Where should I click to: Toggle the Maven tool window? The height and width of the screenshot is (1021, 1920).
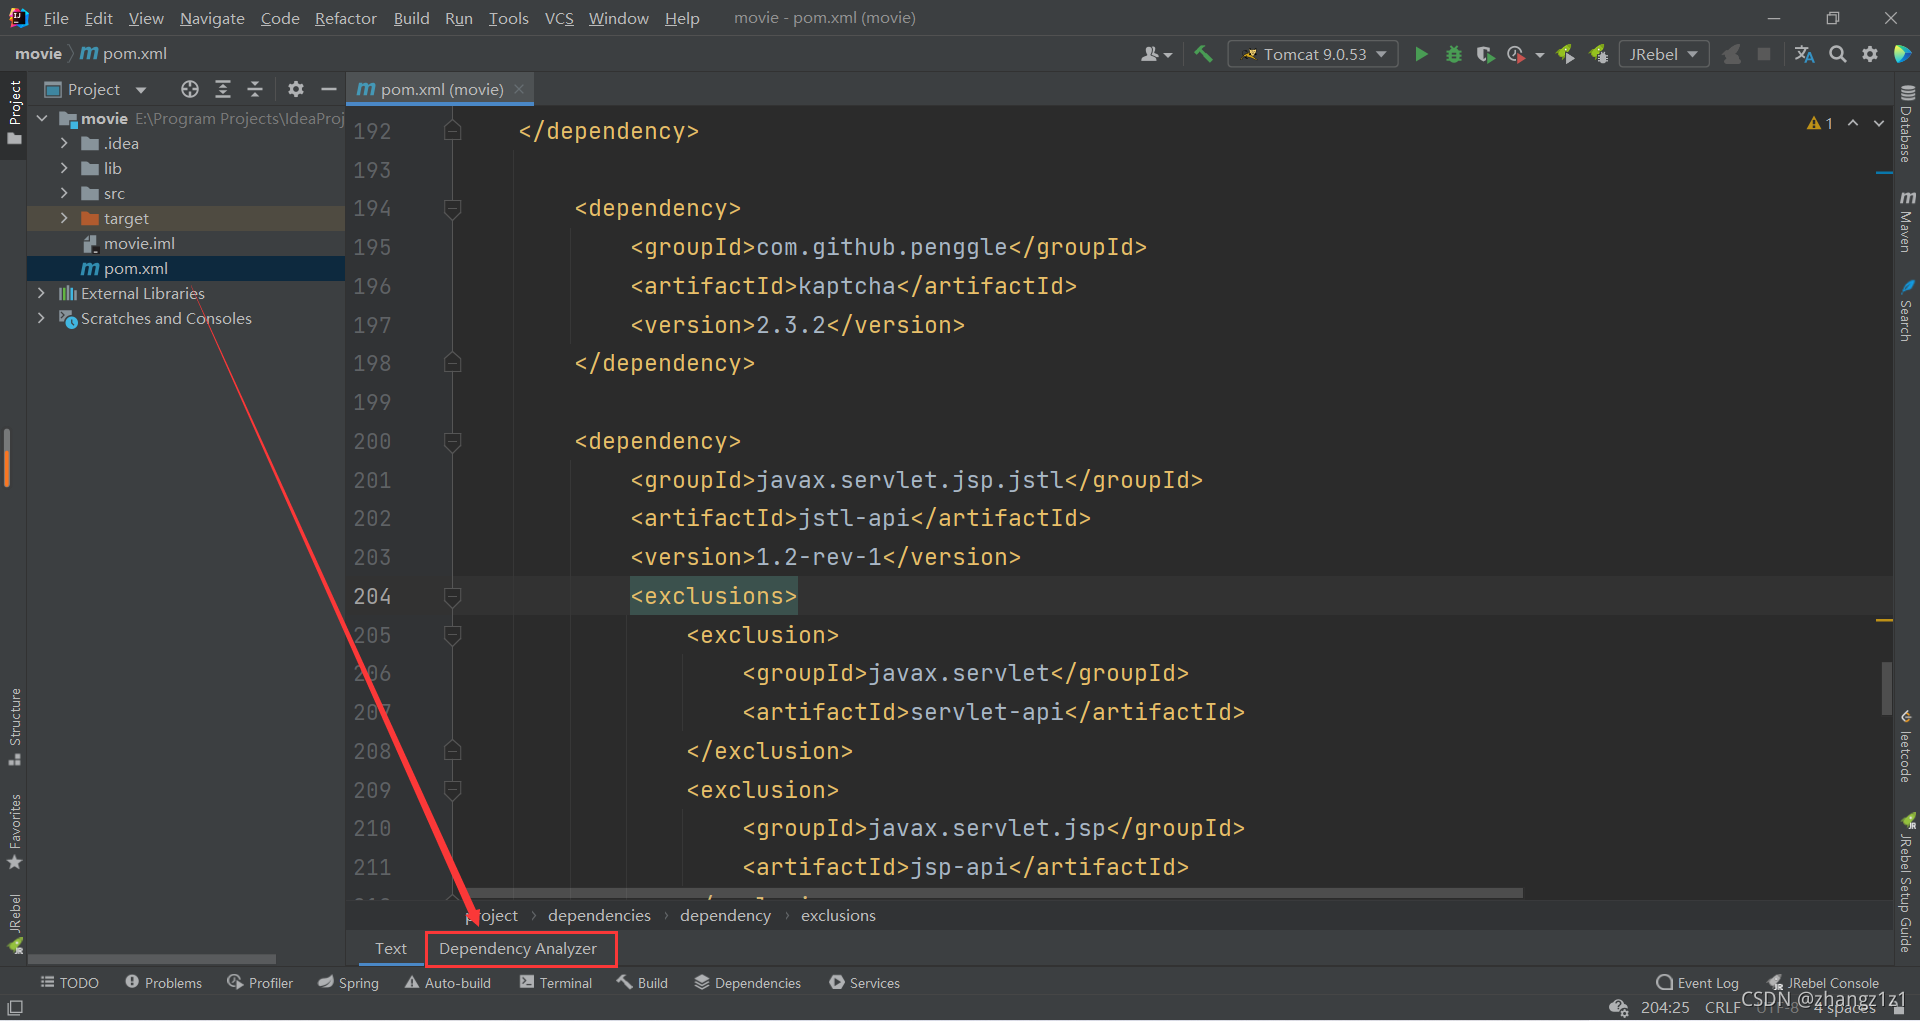(x=1906, y=221)
